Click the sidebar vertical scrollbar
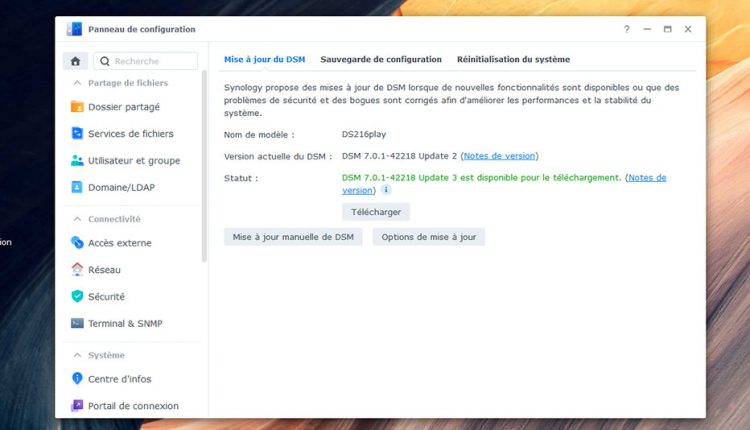 coord(204,166)
